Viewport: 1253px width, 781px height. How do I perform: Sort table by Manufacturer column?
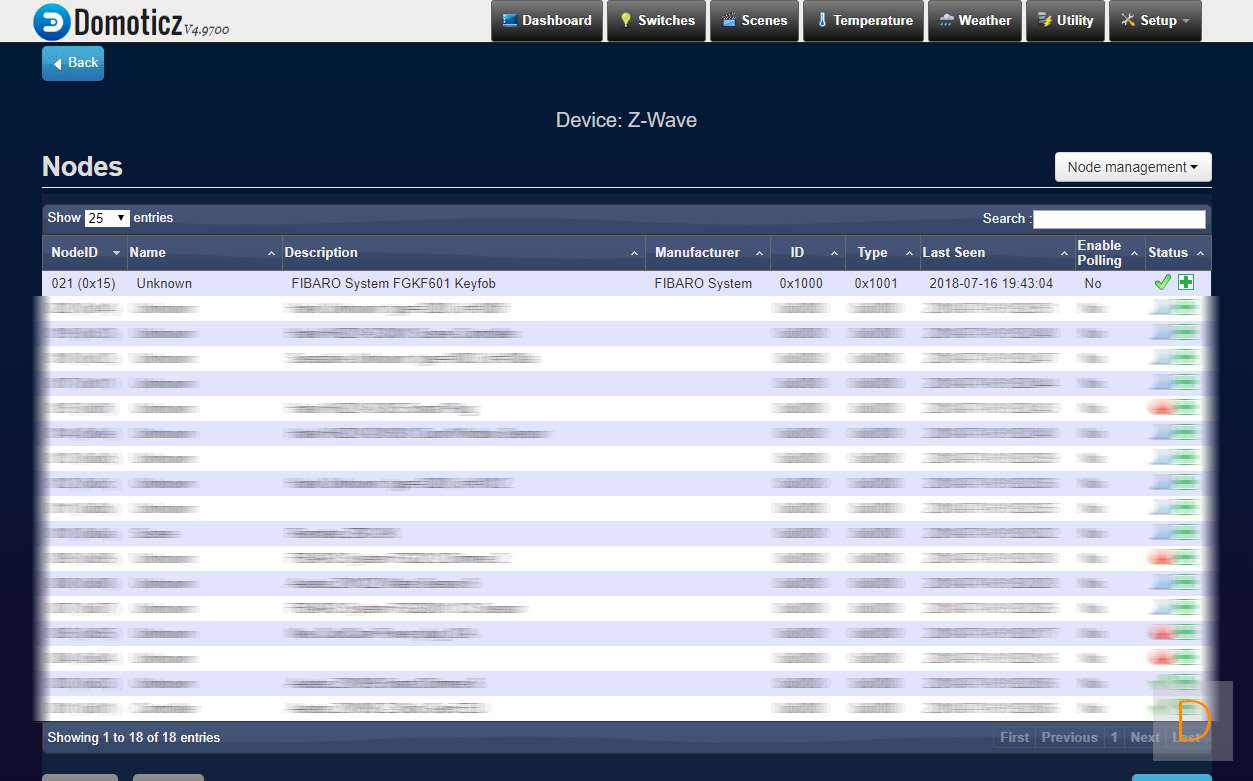click(706, 253)
